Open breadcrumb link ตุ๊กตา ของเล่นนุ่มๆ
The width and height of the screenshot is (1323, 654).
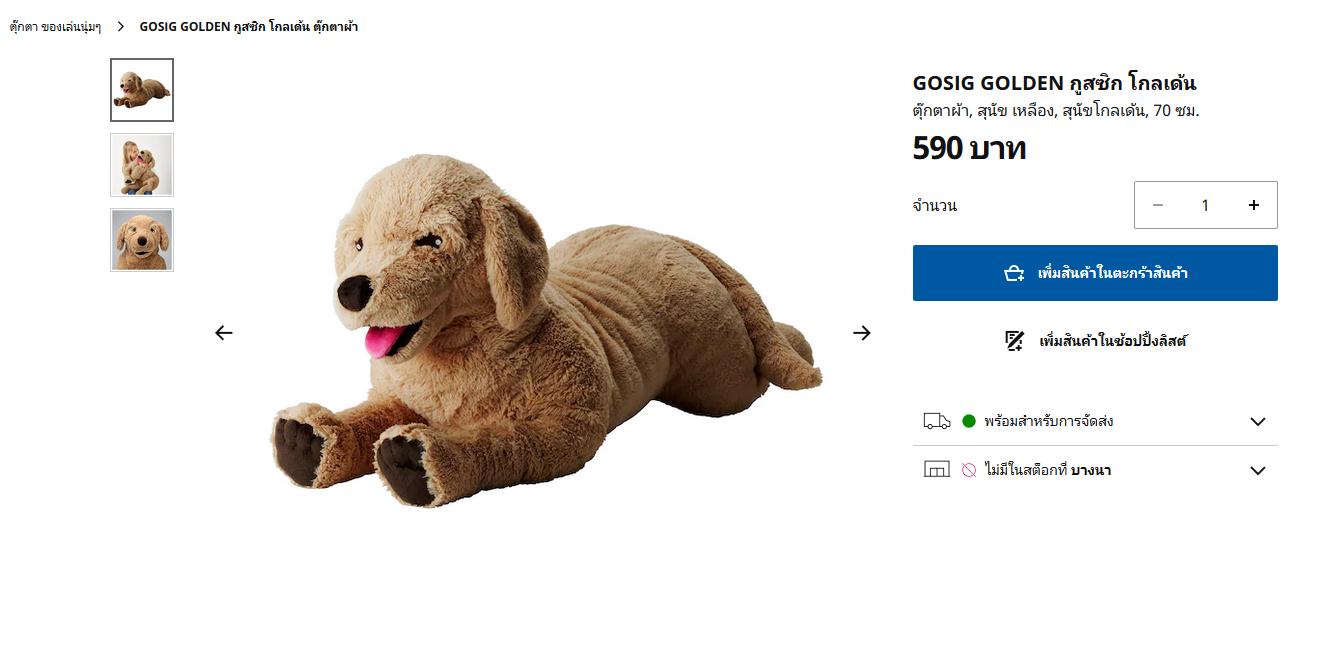(55, 26)
